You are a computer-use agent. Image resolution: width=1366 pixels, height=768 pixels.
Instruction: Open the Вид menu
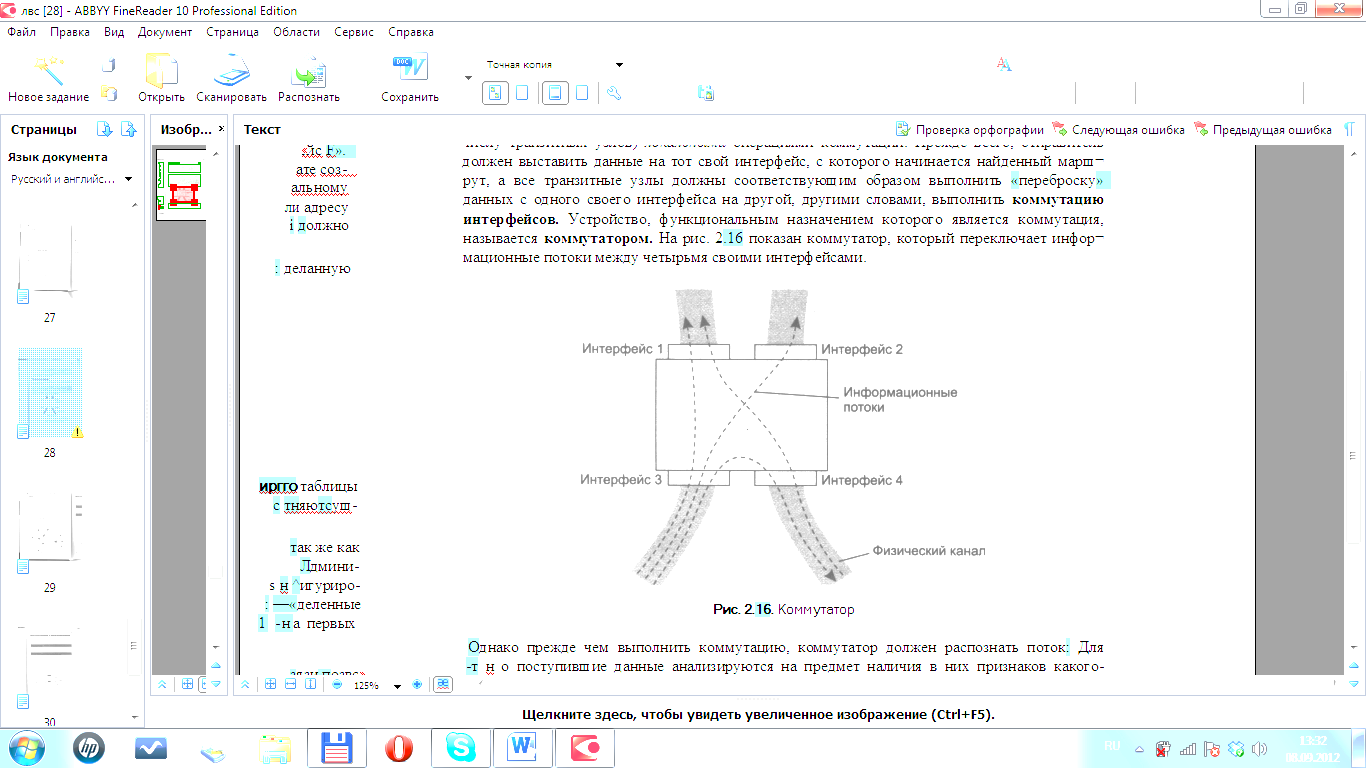114,32
